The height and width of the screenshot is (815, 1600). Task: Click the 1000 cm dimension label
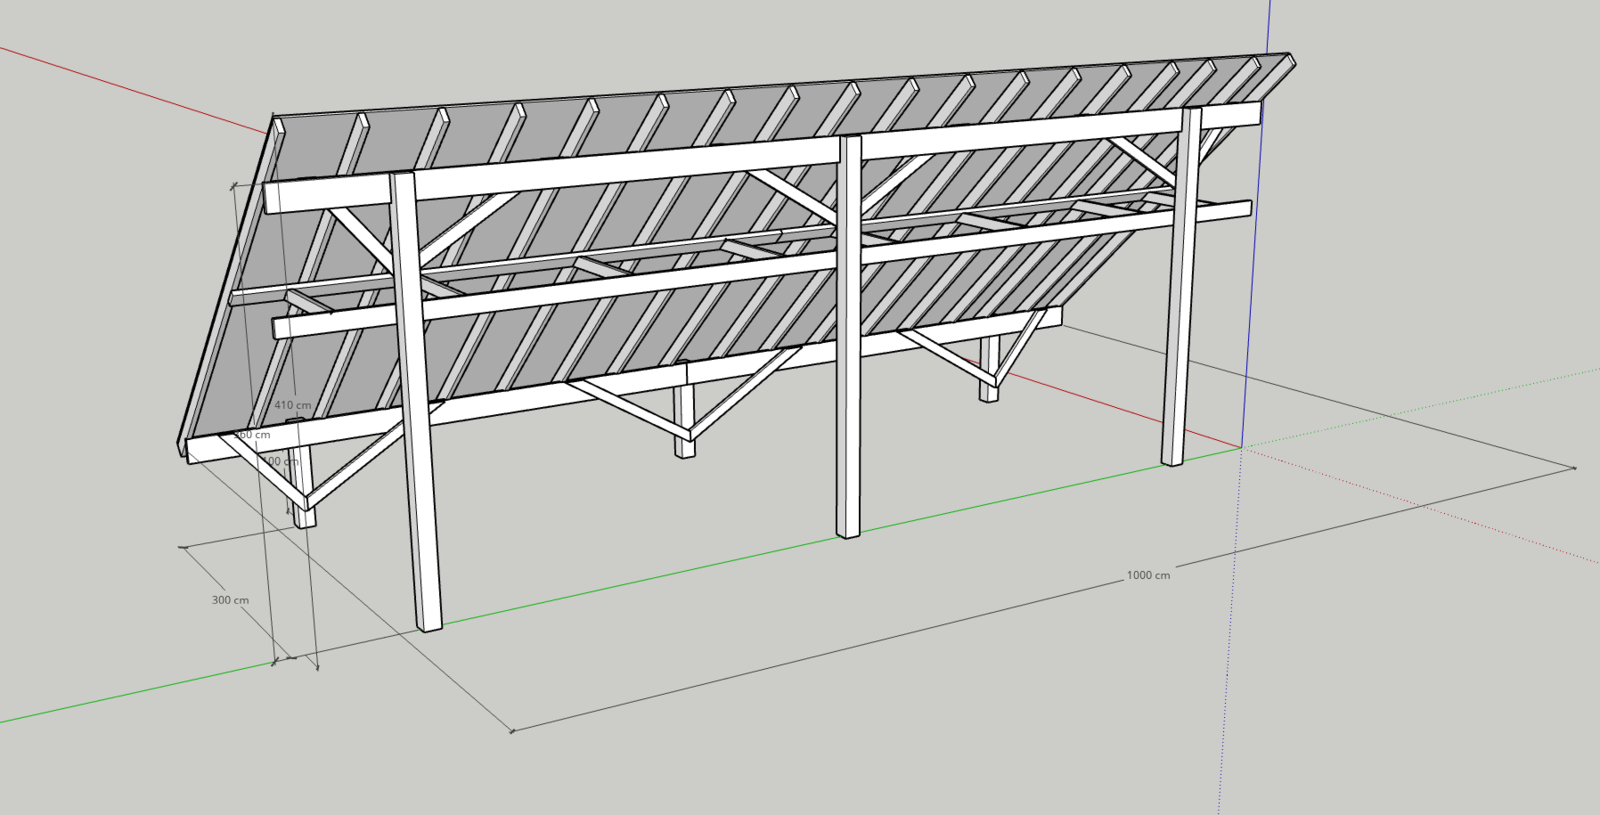[1148, 575]
